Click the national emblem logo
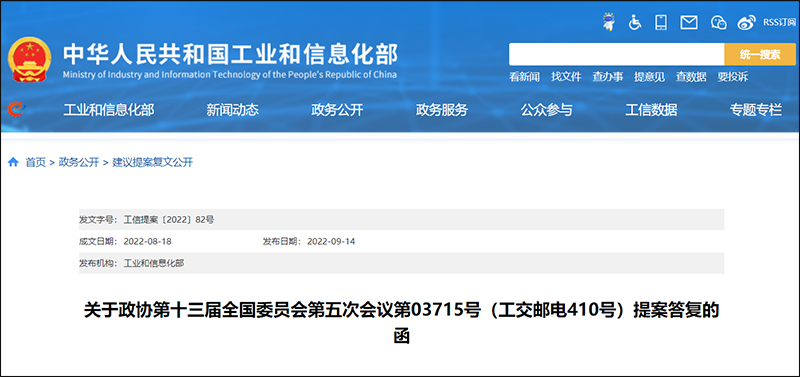This screenshot has width=800, height=377. (x=30, y=59)
